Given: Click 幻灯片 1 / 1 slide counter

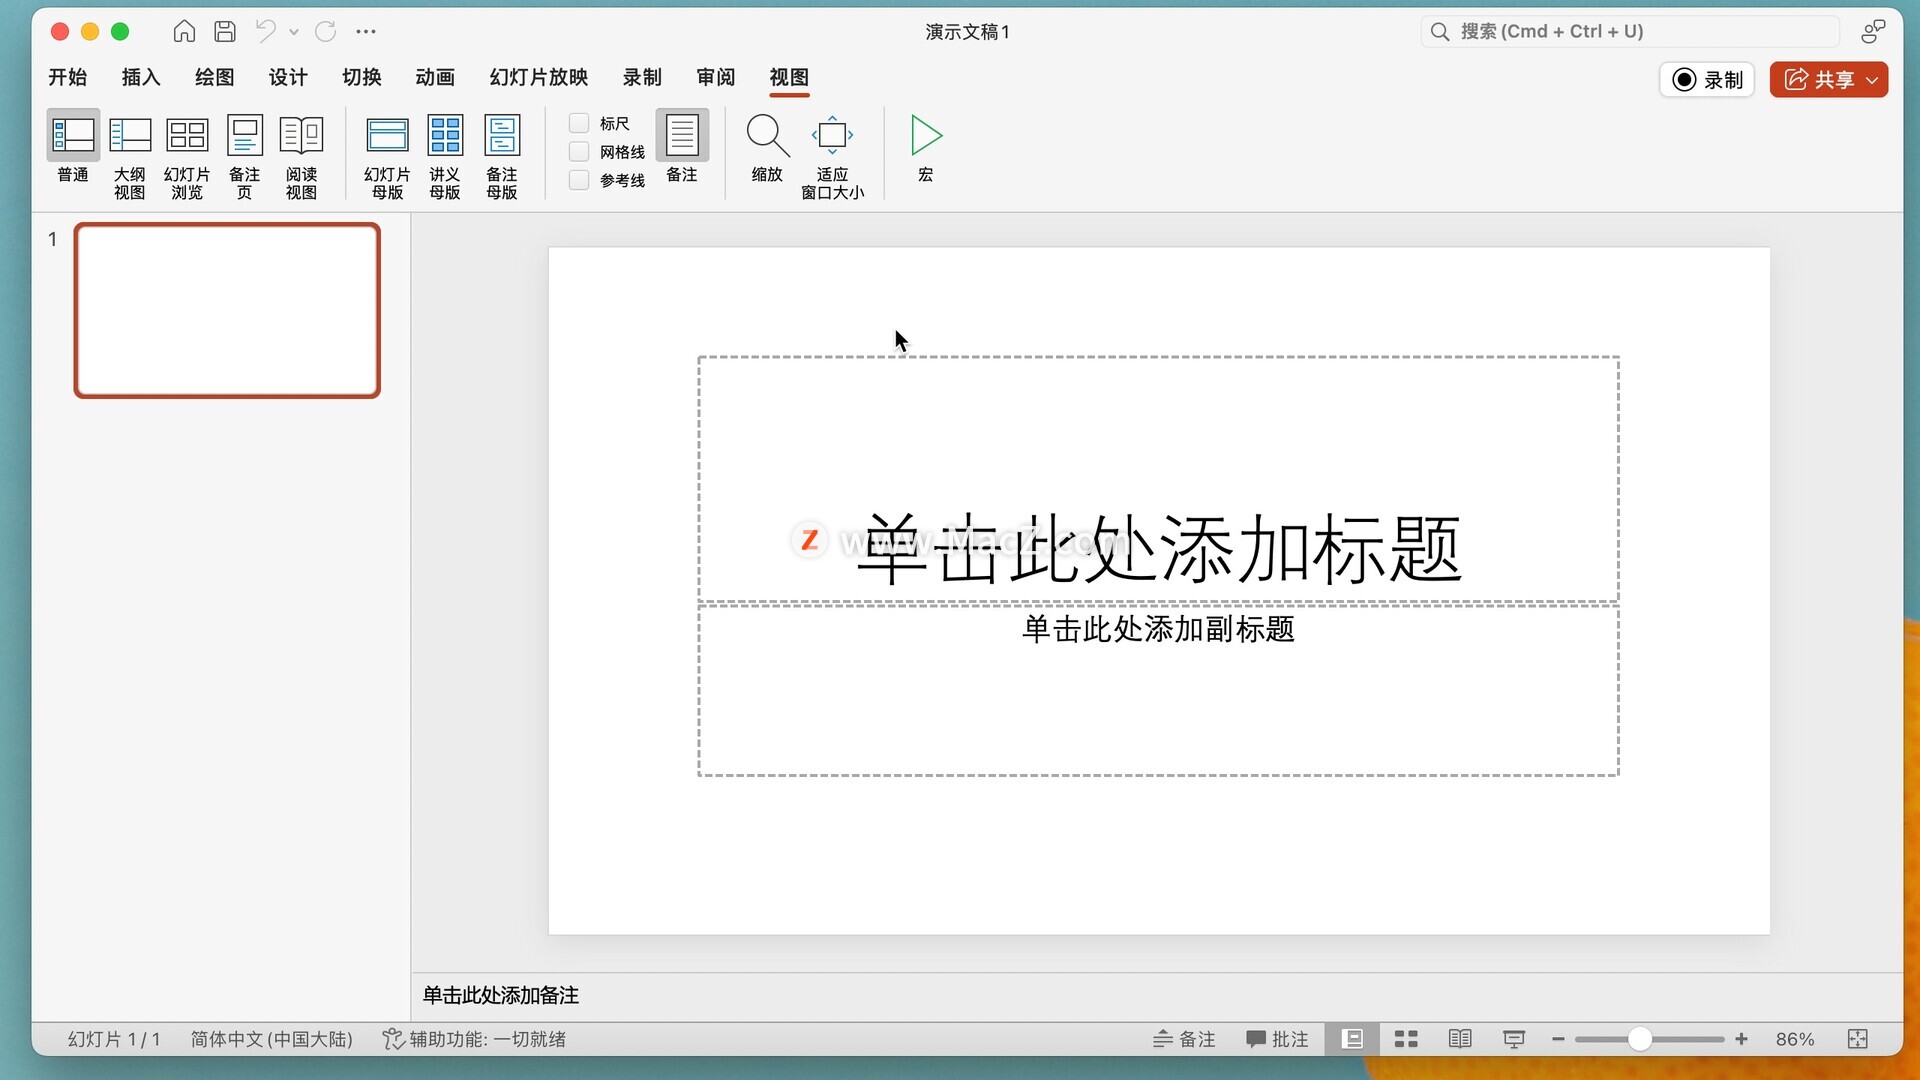Looking at the screenshot, I should click(114, 1040).
